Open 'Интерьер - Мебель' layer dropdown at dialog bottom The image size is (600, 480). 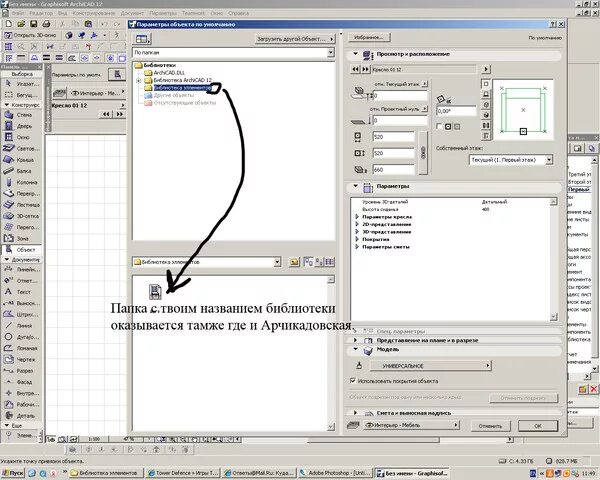click(x=411, y=425)
